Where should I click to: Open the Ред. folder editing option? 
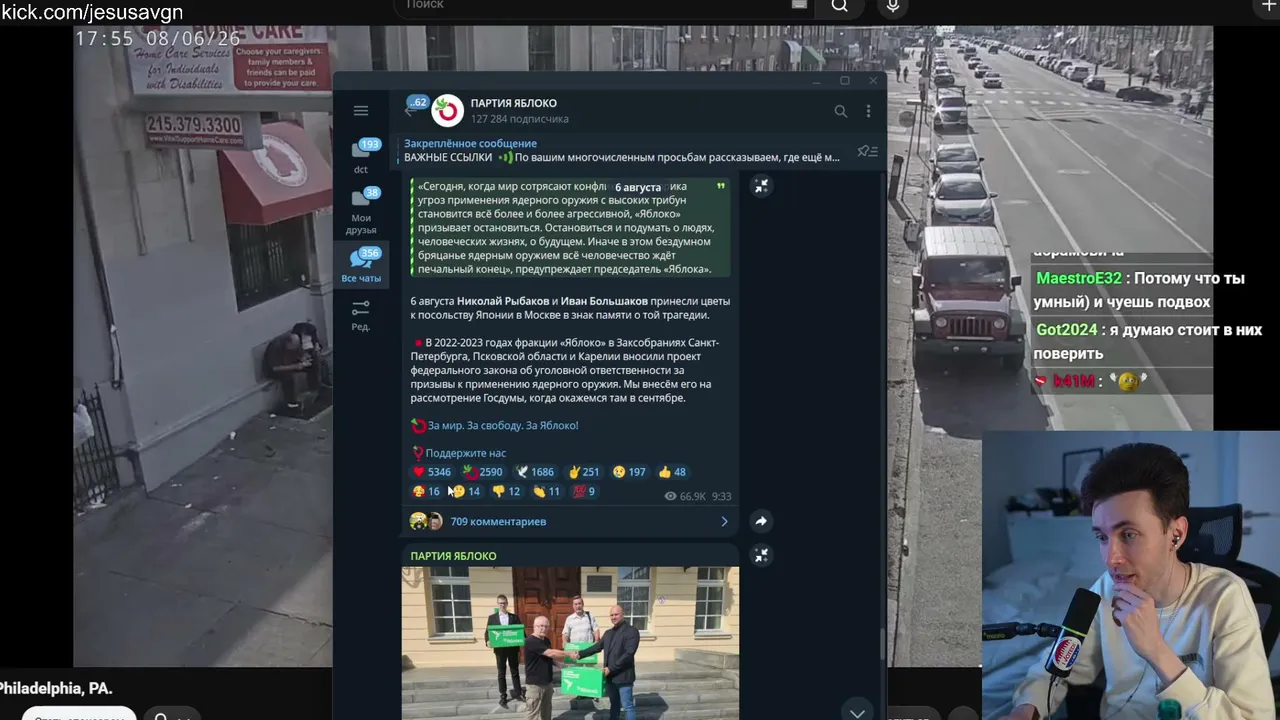(361, 315)
